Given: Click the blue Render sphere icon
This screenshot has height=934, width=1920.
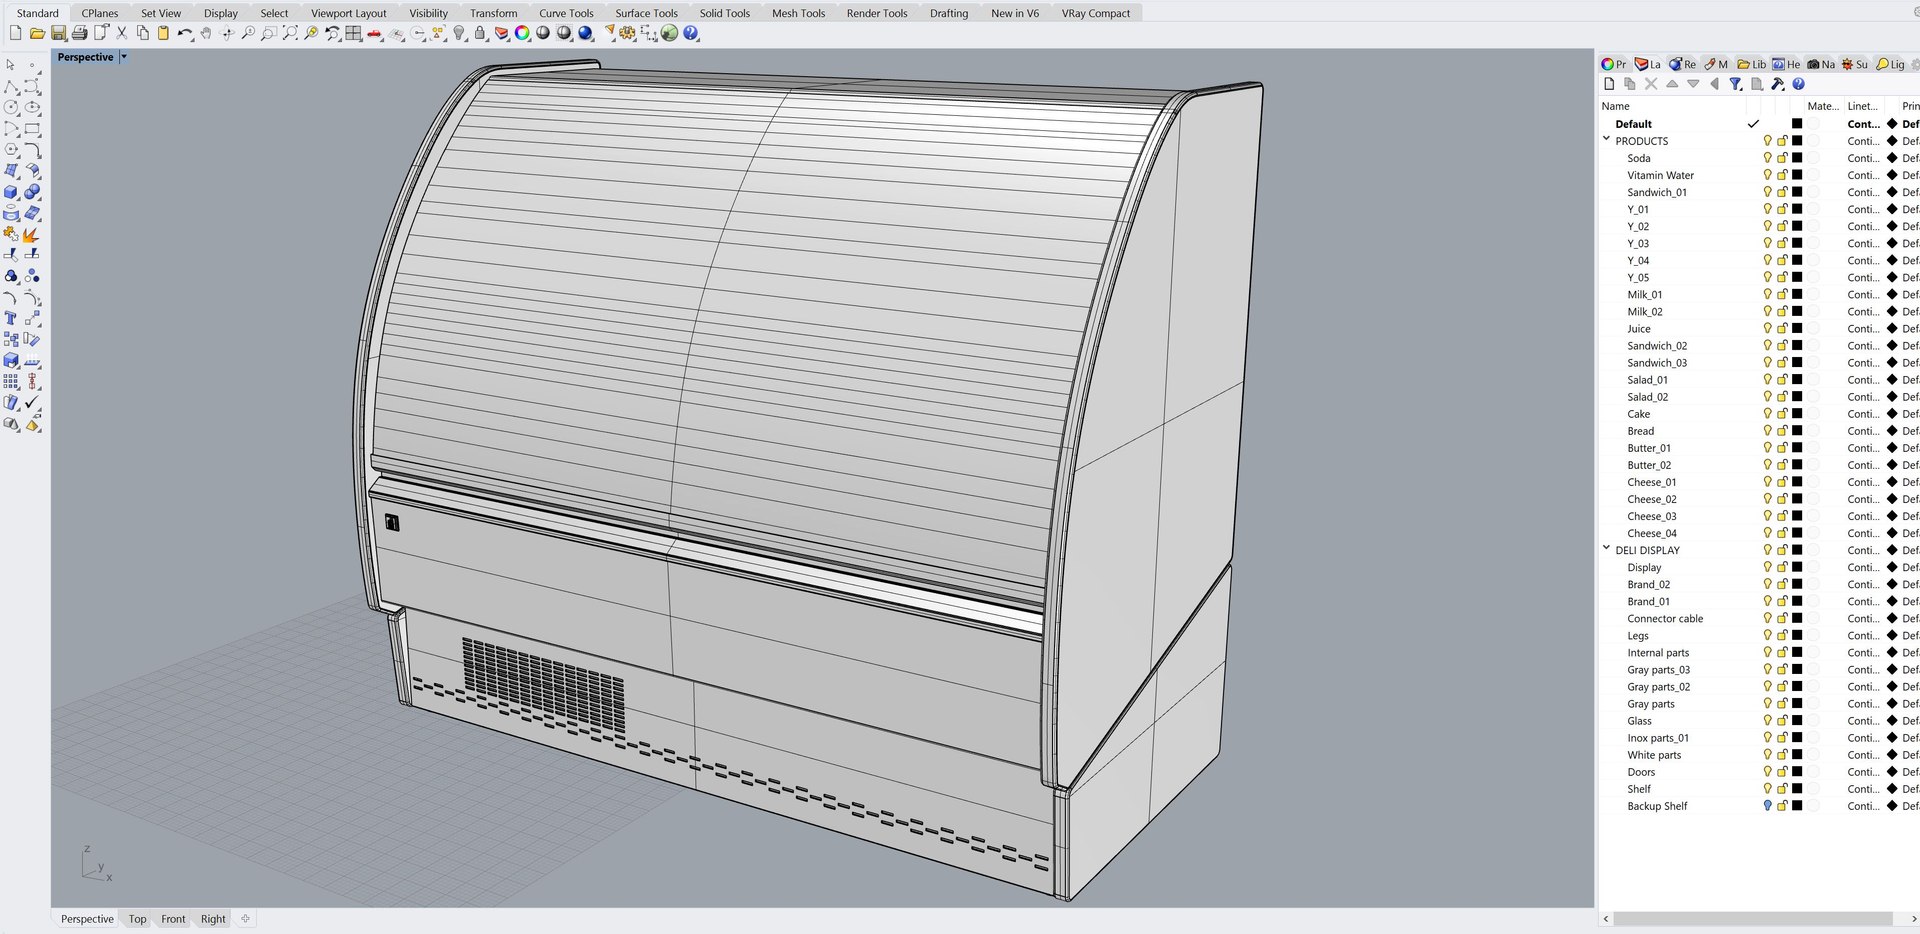Looking at the screenshot, I should point(586,33).
